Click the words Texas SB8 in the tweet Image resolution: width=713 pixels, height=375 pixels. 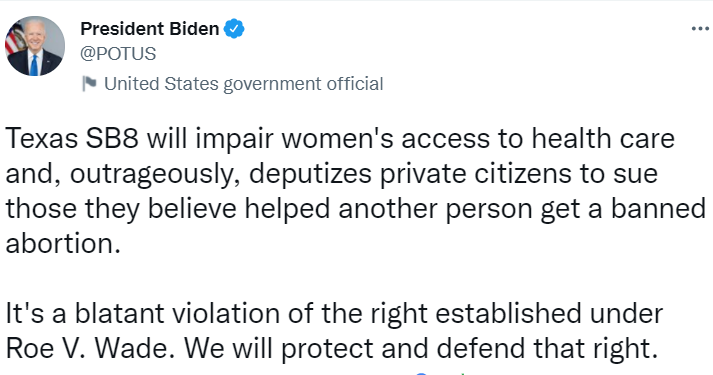click(71, 138)
